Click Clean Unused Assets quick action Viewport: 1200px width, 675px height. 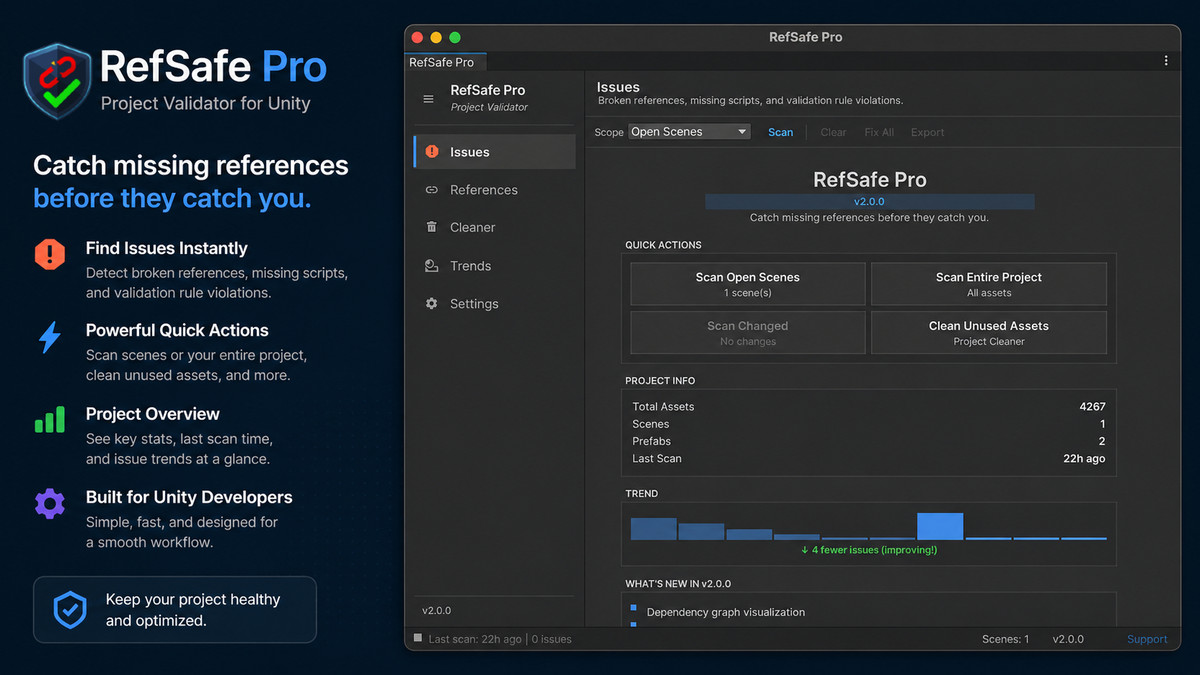coord(989,333)
